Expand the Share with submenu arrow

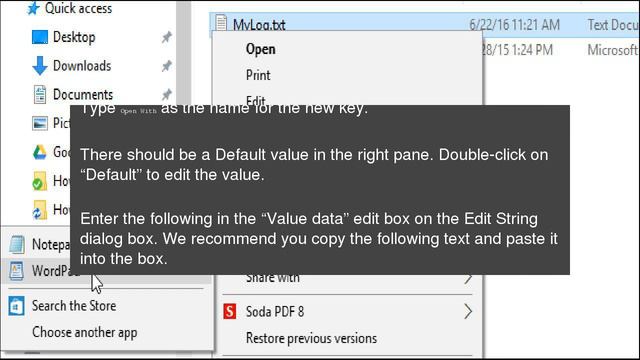tap(468, 279)
